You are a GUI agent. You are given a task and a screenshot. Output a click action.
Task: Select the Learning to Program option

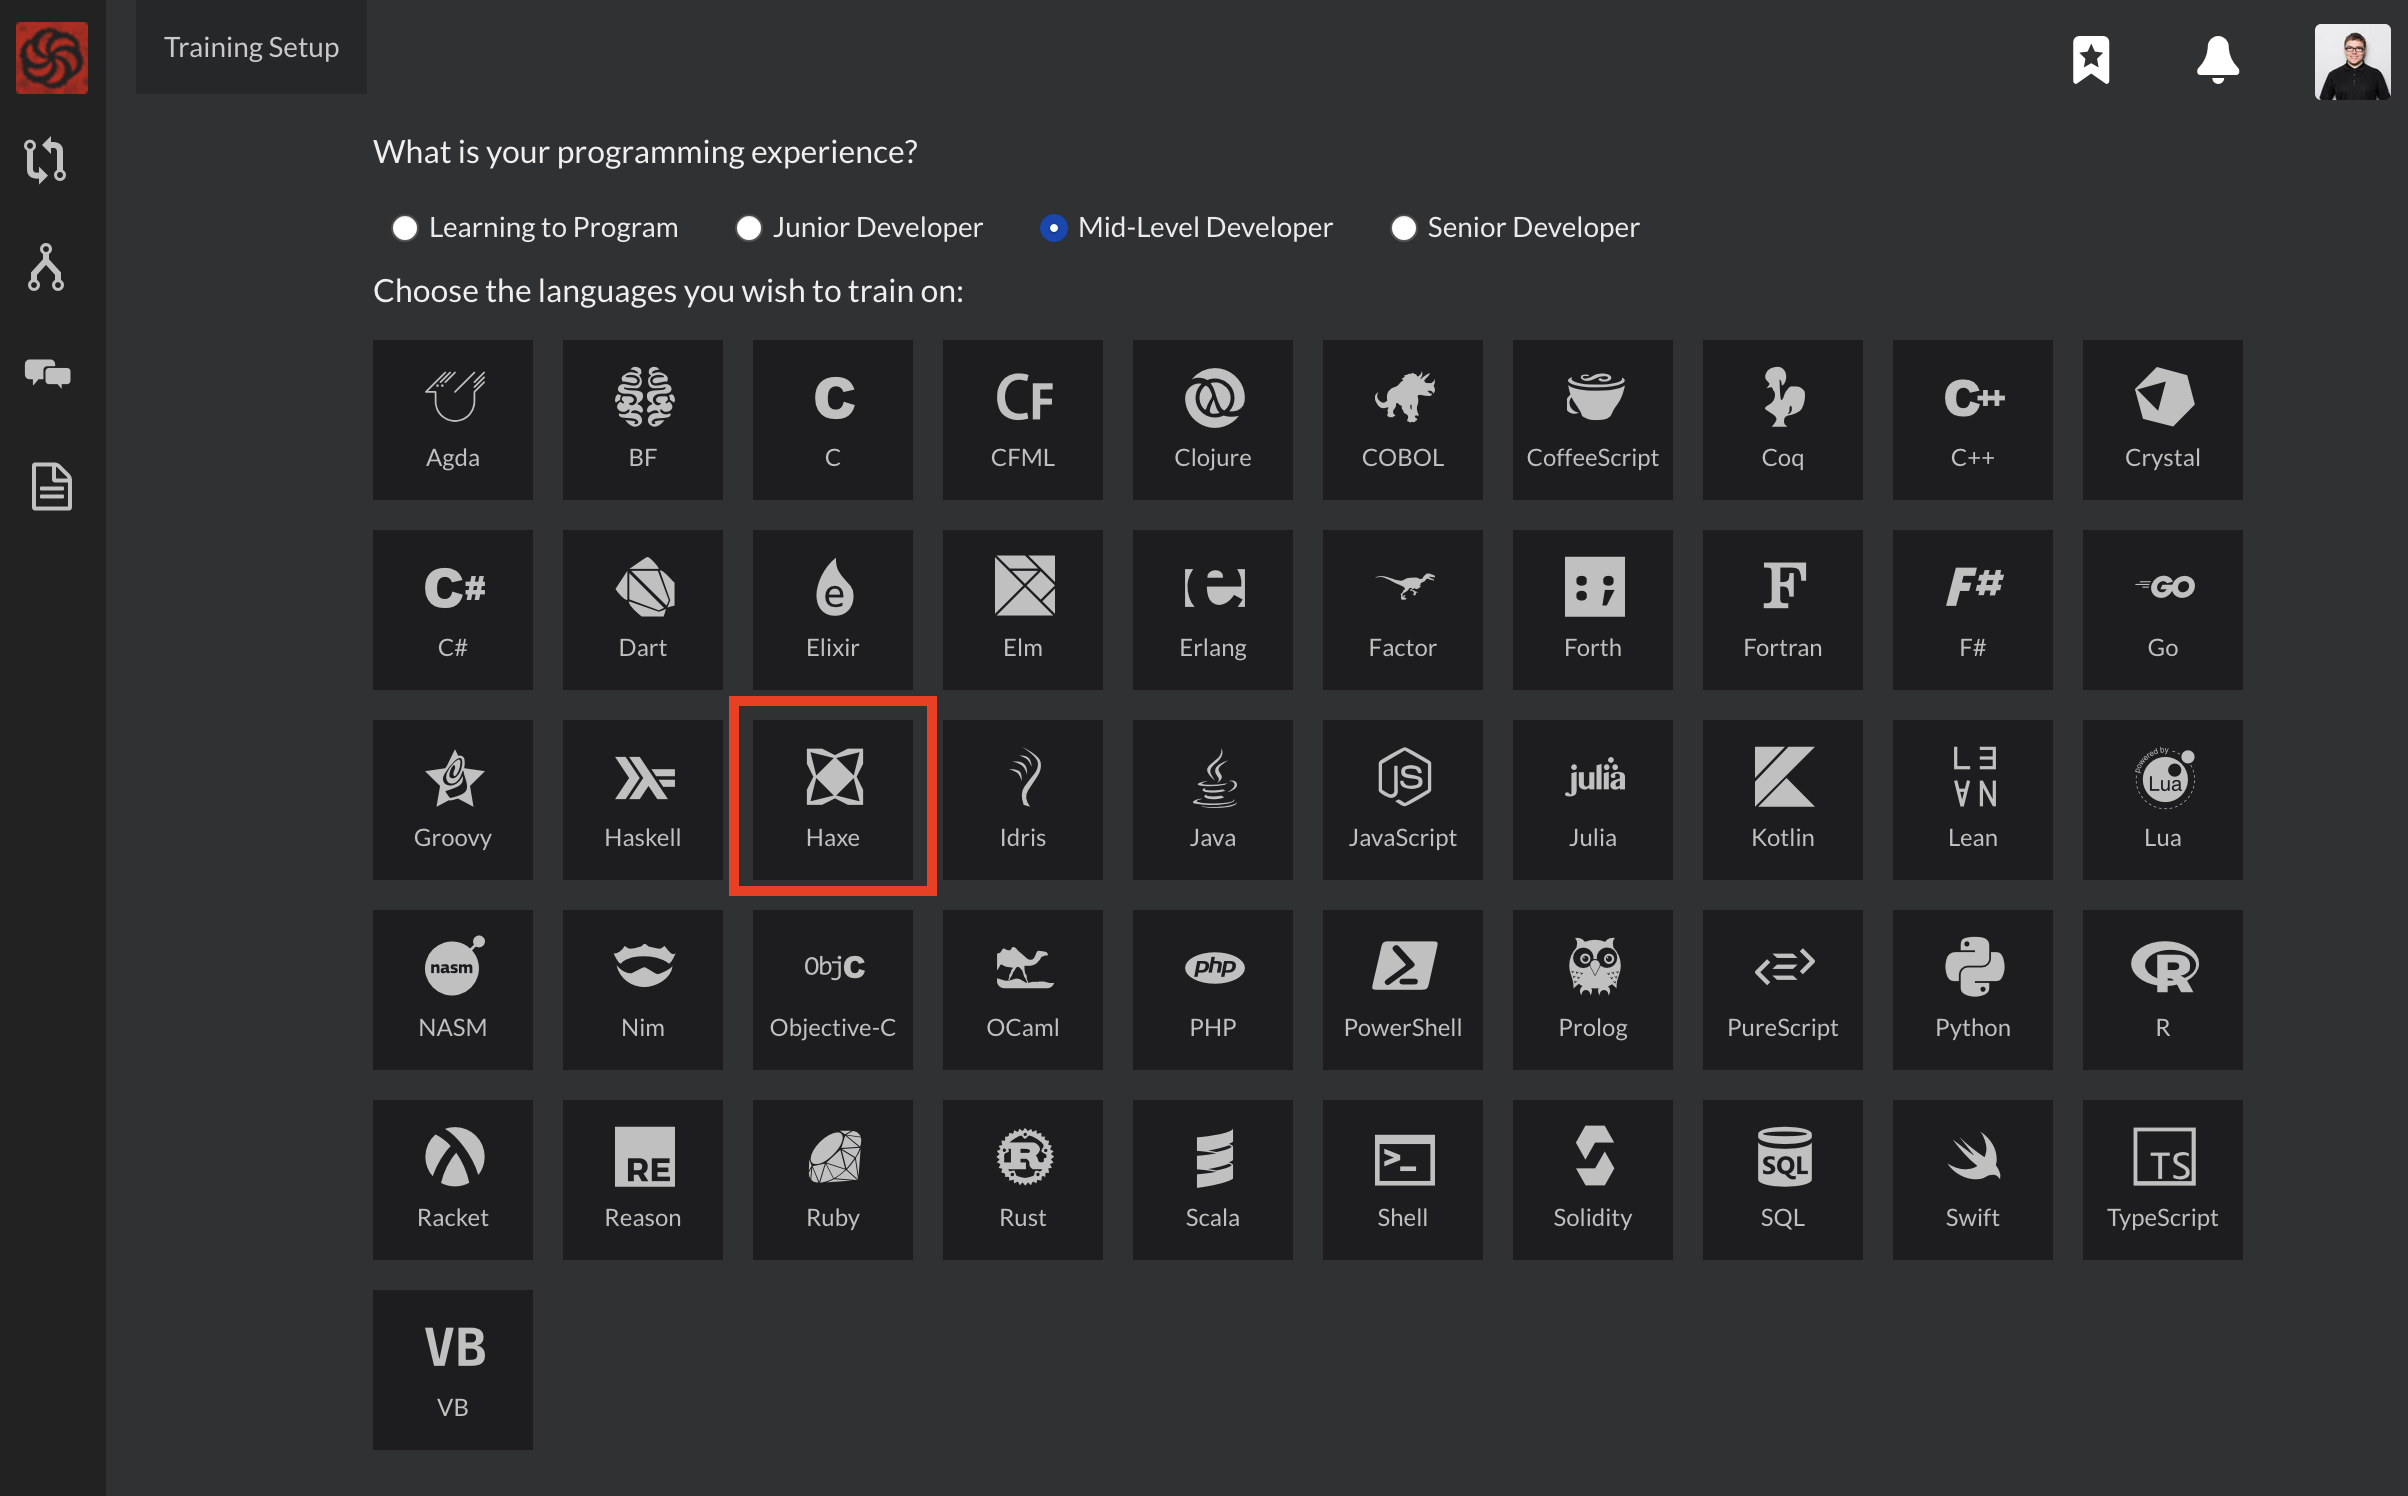403,226
